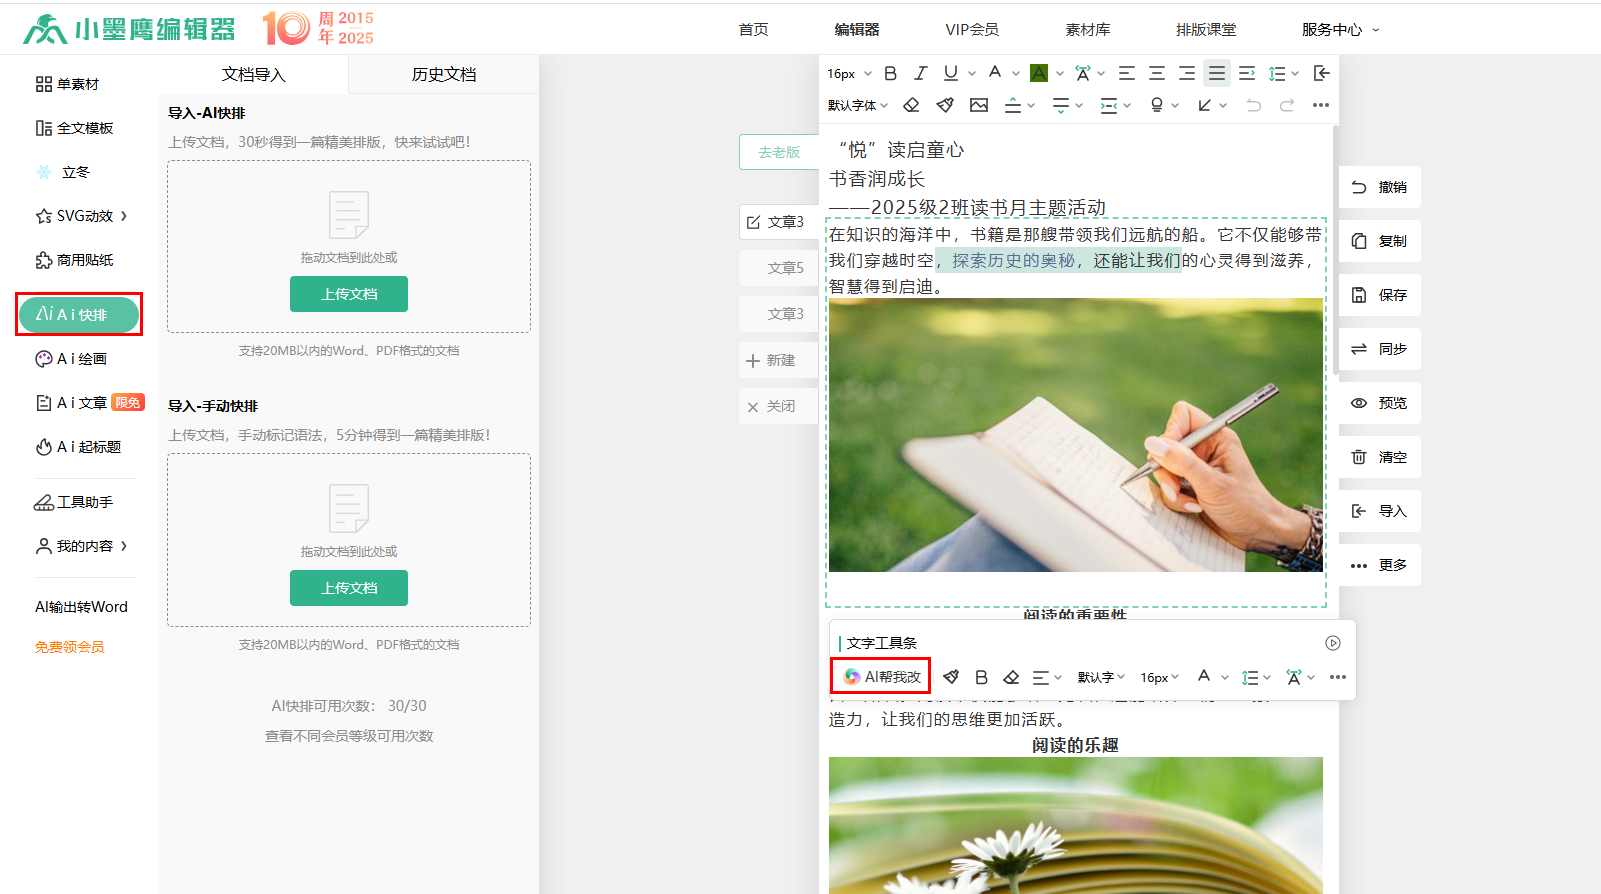Screen dimensions: 1601x894
Task: Click the insert image icon
Action: pyautogui.click(x=978, y=105)
